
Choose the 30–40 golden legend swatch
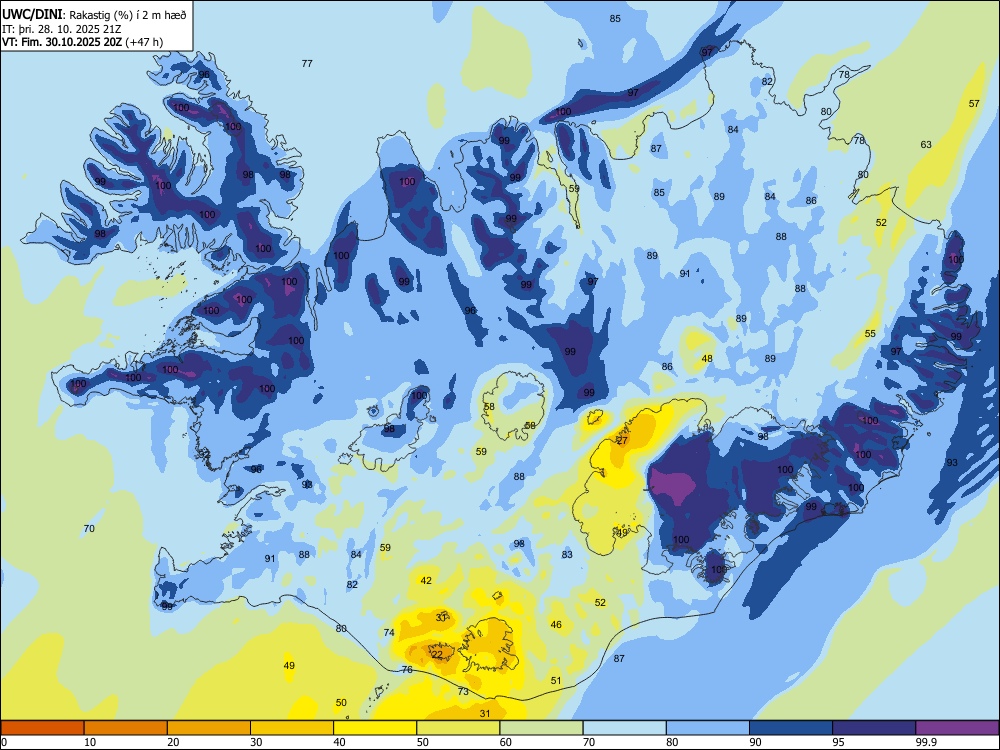[292, 728]
